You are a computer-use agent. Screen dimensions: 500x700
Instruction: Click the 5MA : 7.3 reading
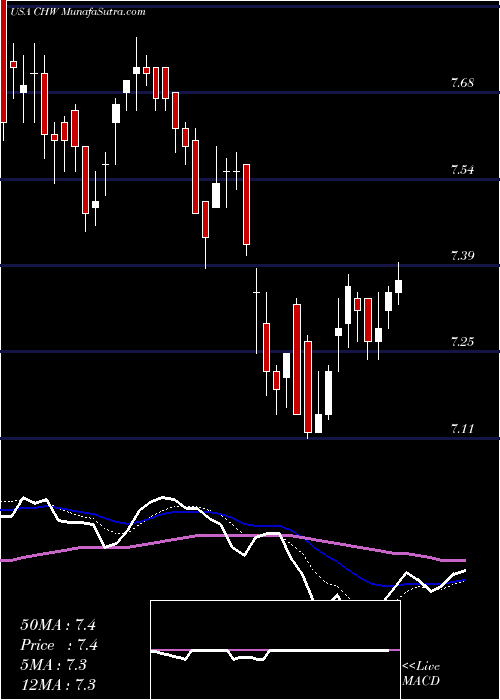pos(54,665)
